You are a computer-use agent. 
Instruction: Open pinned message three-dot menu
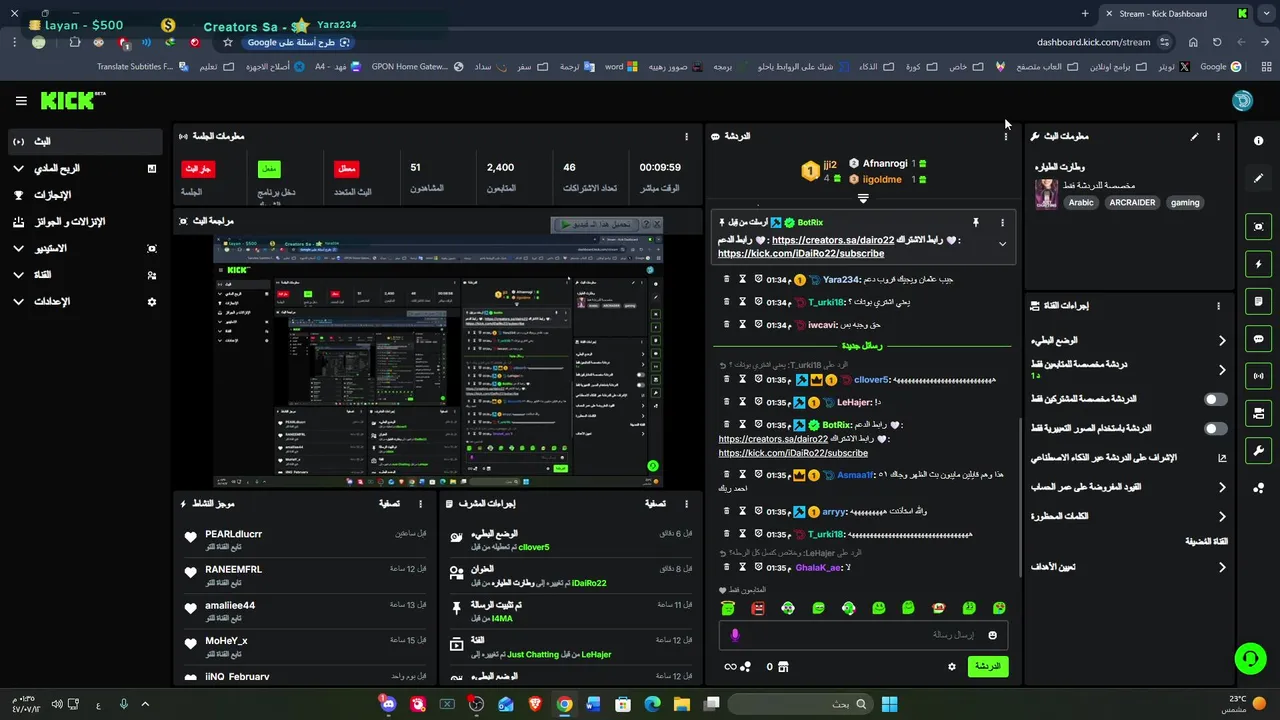1002,222
